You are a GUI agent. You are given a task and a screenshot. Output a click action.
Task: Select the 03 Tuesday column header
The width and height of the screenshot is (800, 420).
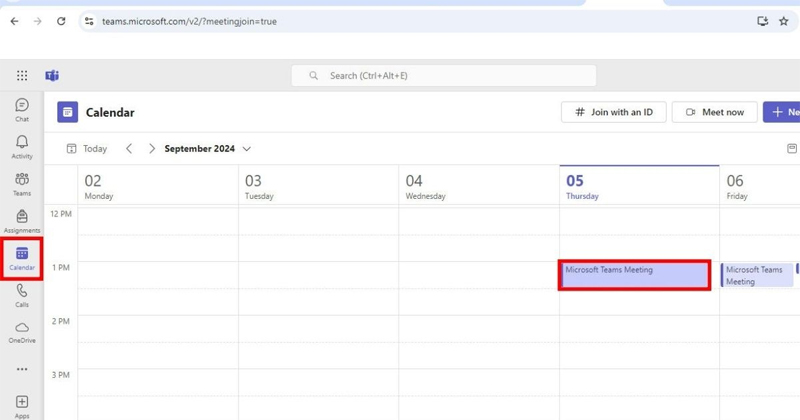(x=318, y=186)
